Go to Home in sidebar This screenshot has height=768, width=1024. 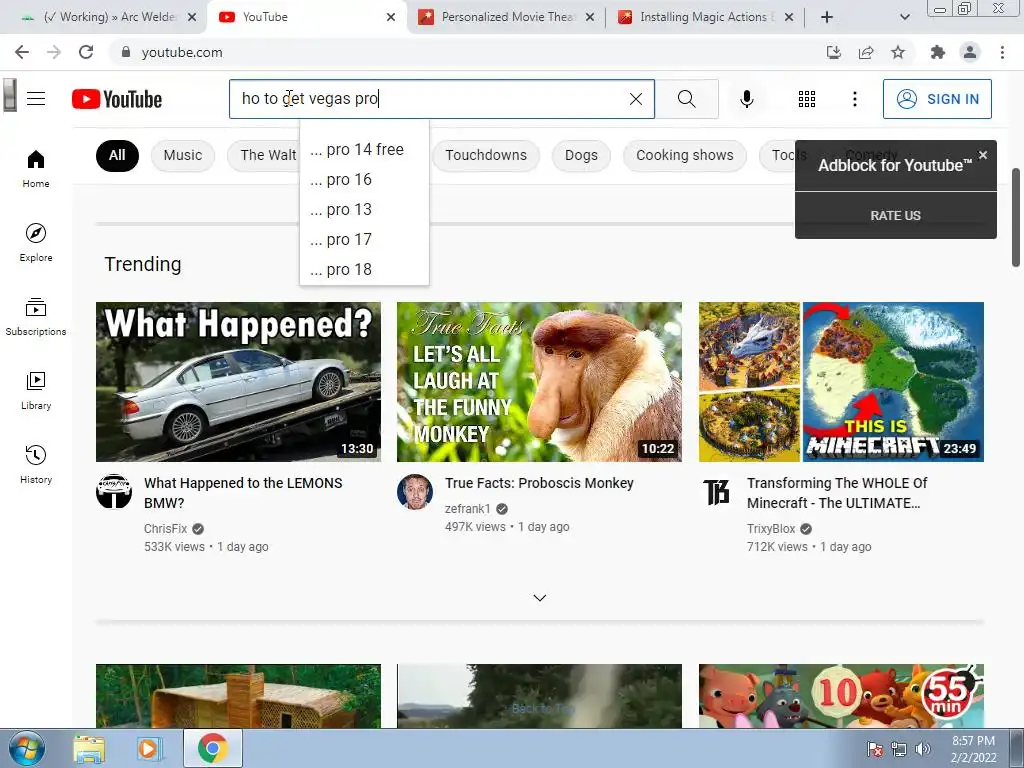(36, 168)
